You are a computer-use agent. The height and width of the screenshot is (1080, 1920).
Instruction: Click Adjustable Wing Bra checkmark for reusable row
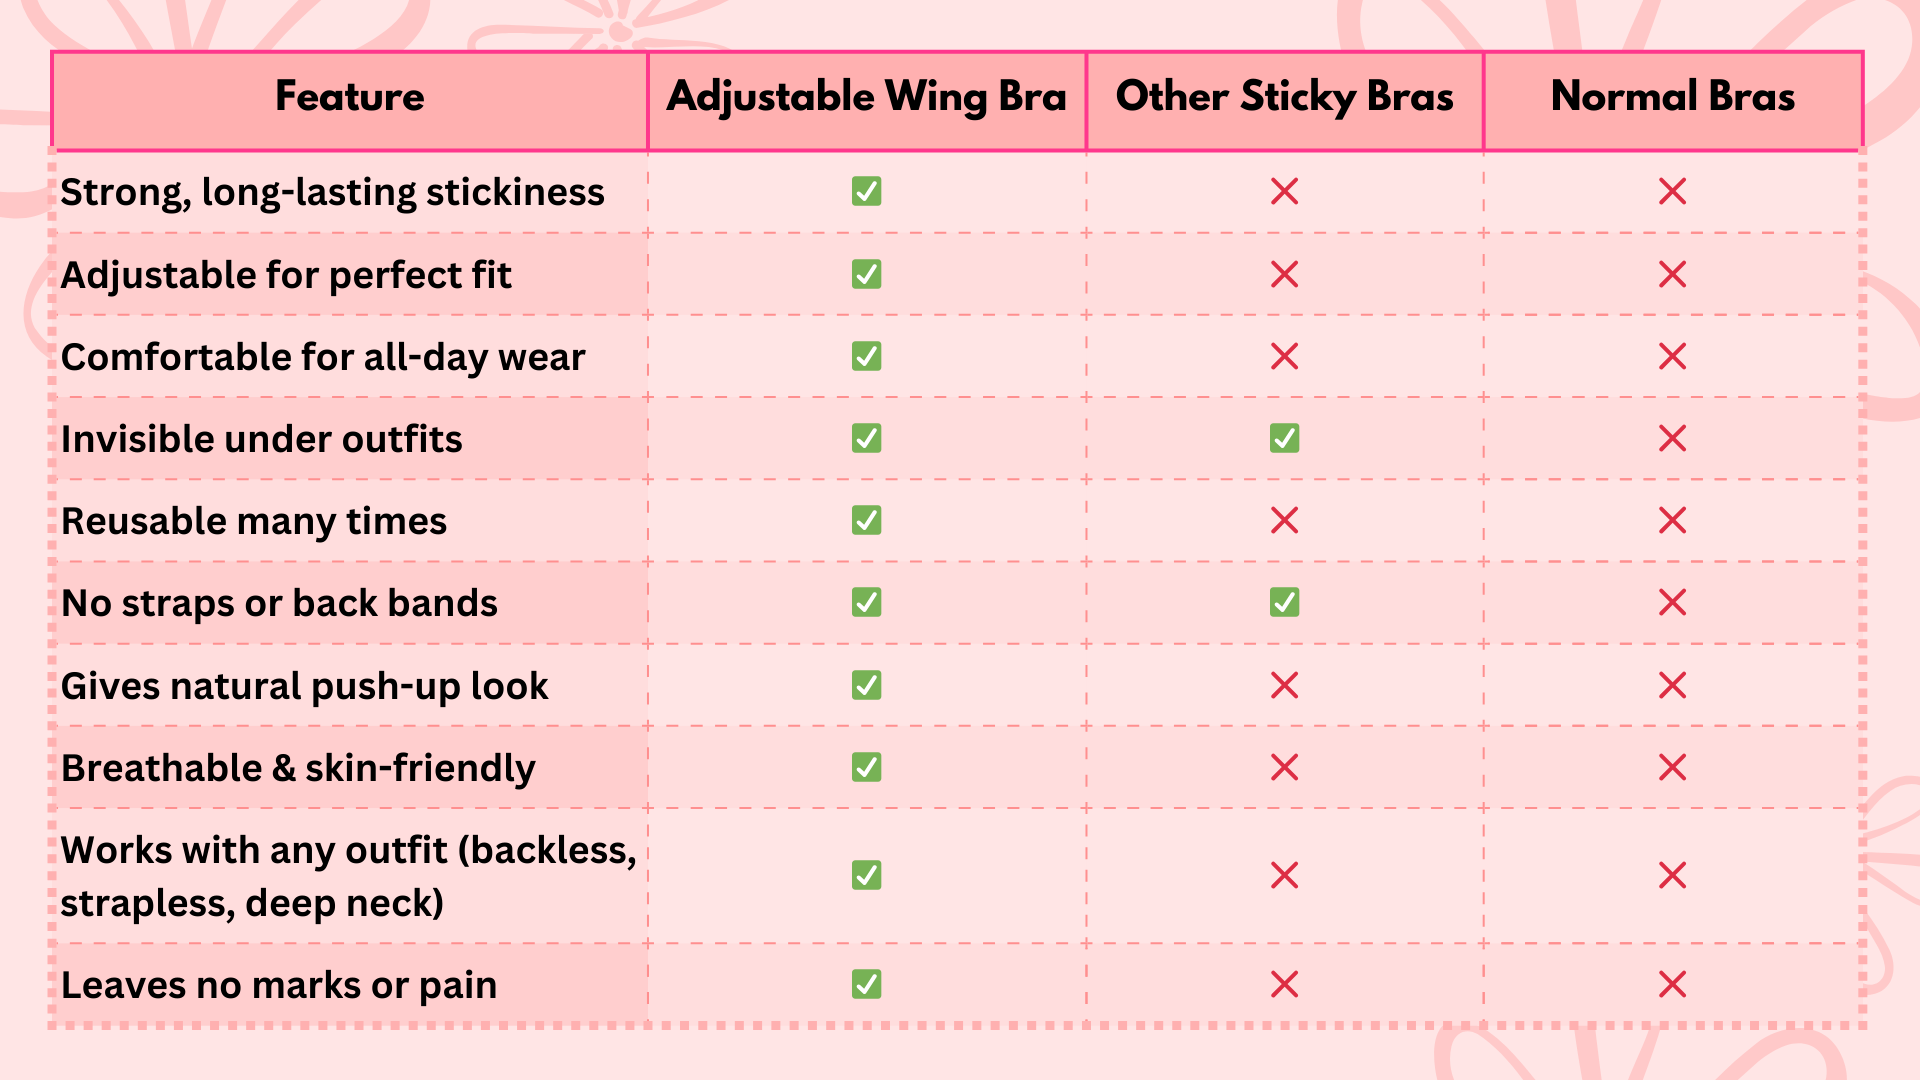pyautogui.click(x=867, y=520)
